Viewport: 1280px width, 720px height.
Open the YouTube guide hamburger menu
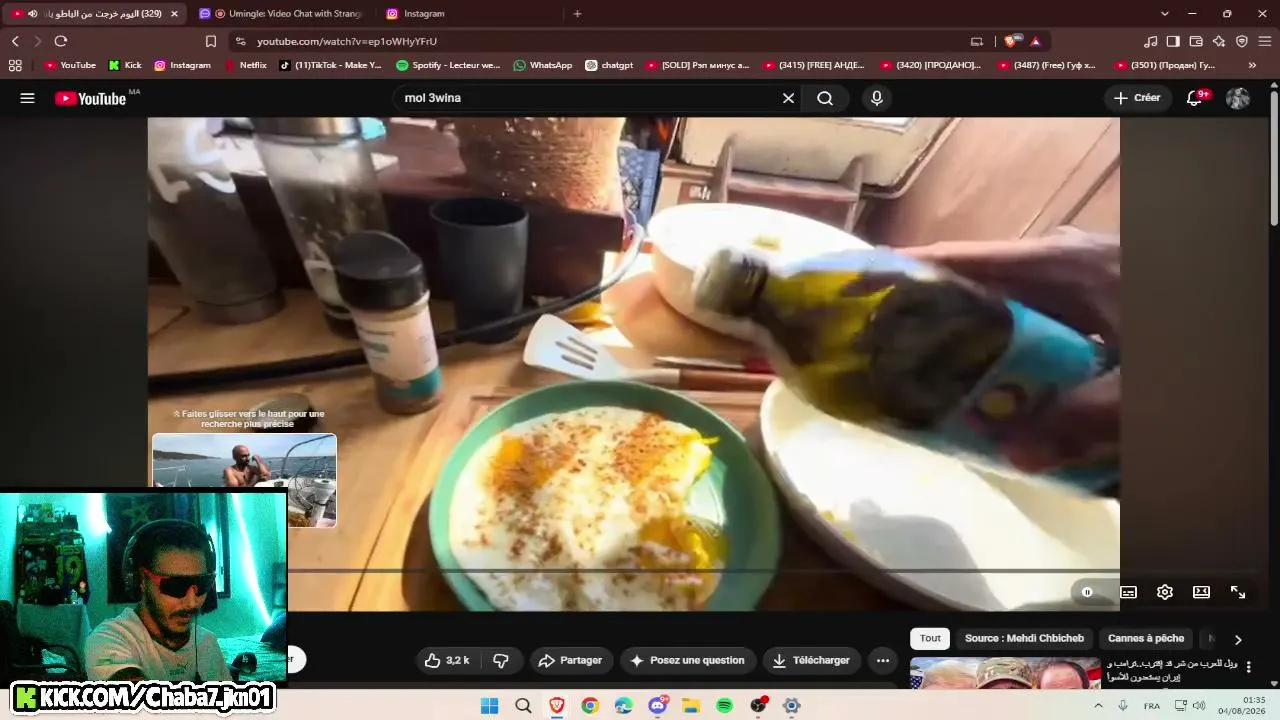pos(27,98)
